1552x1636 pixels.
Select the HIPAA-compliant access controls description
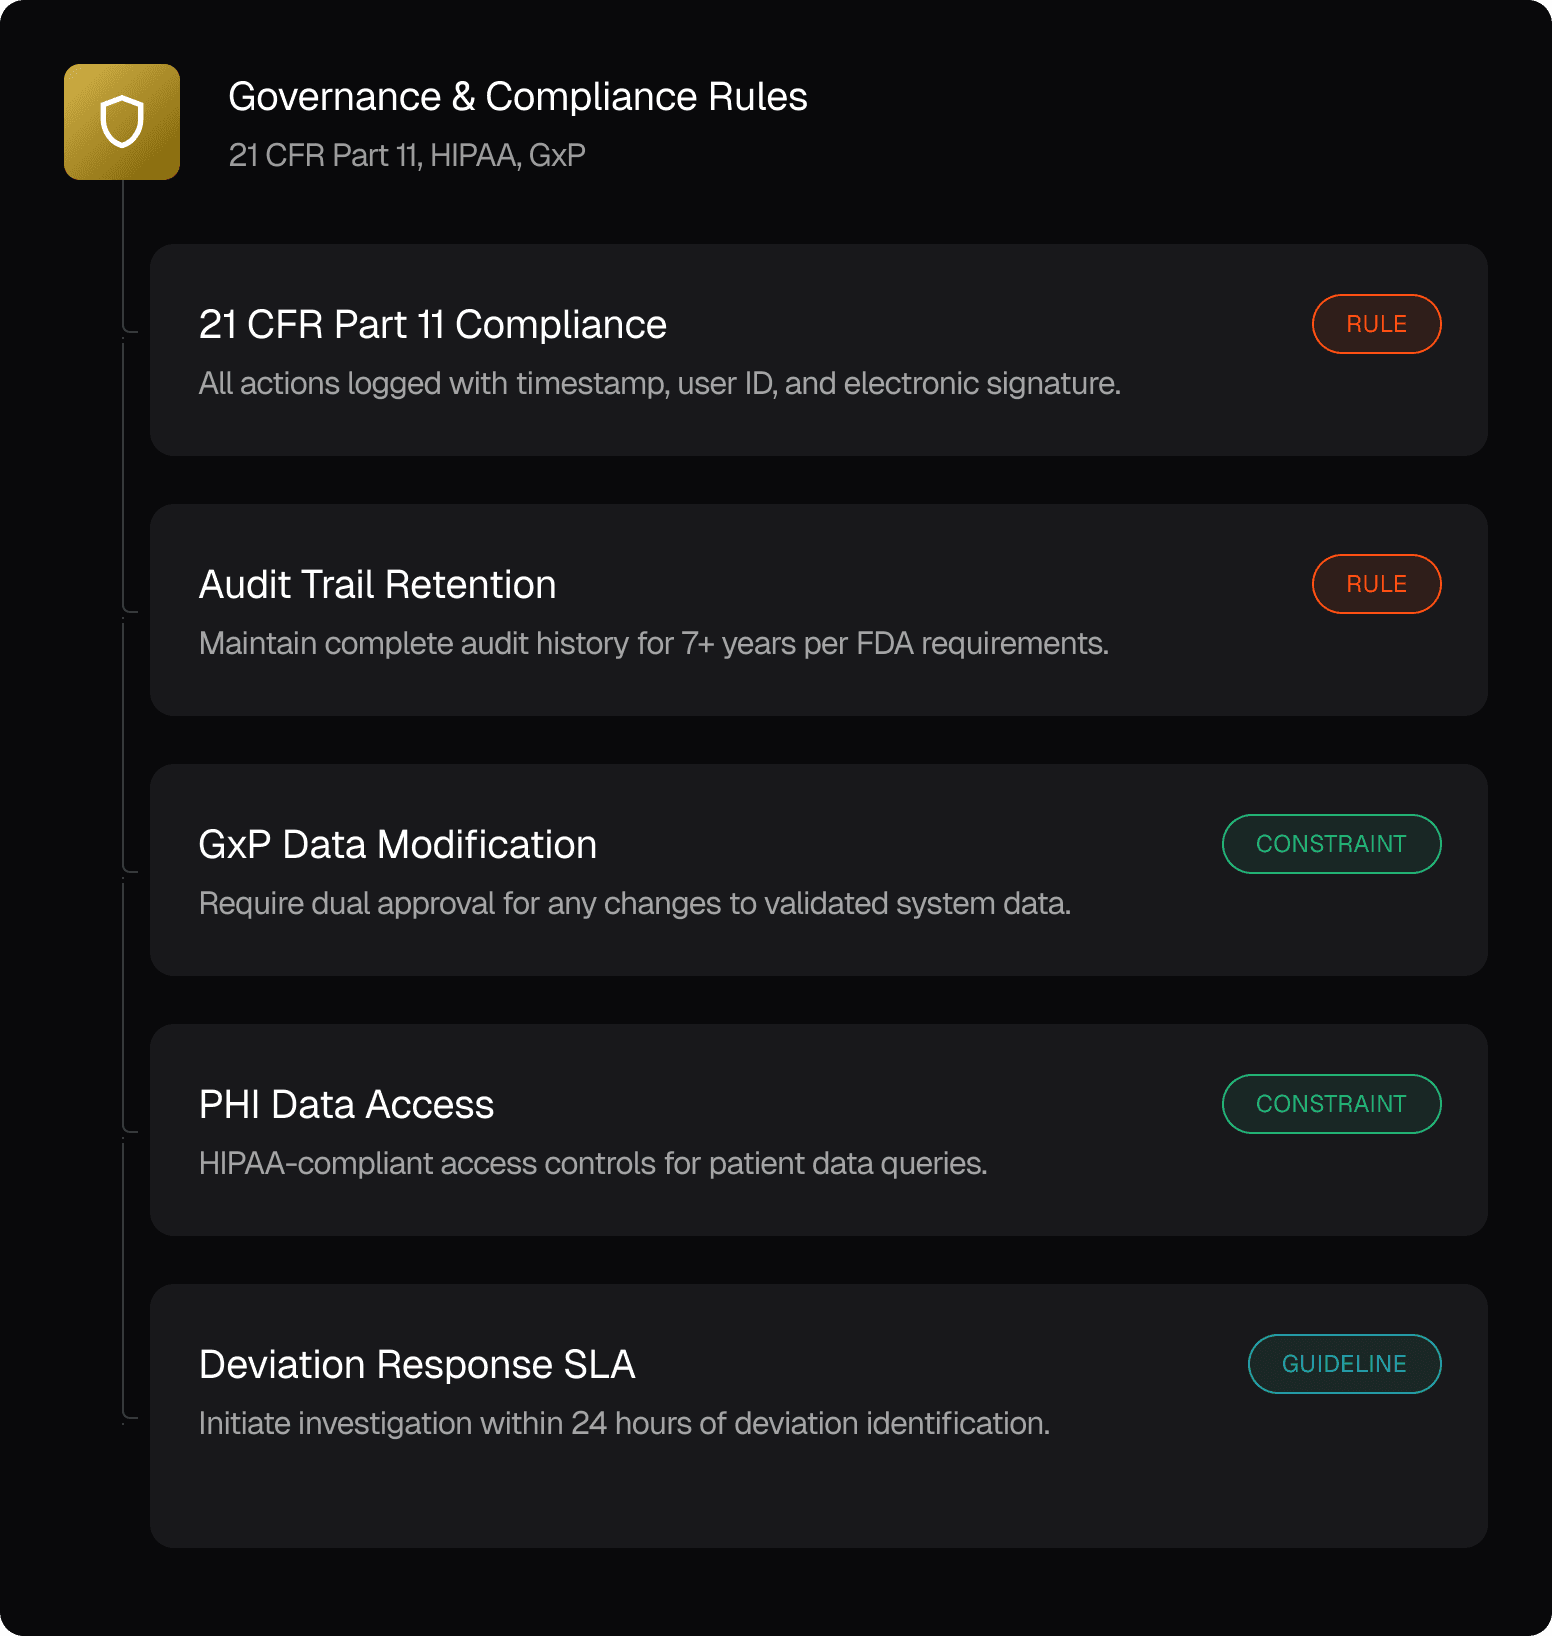(593, 1163)
